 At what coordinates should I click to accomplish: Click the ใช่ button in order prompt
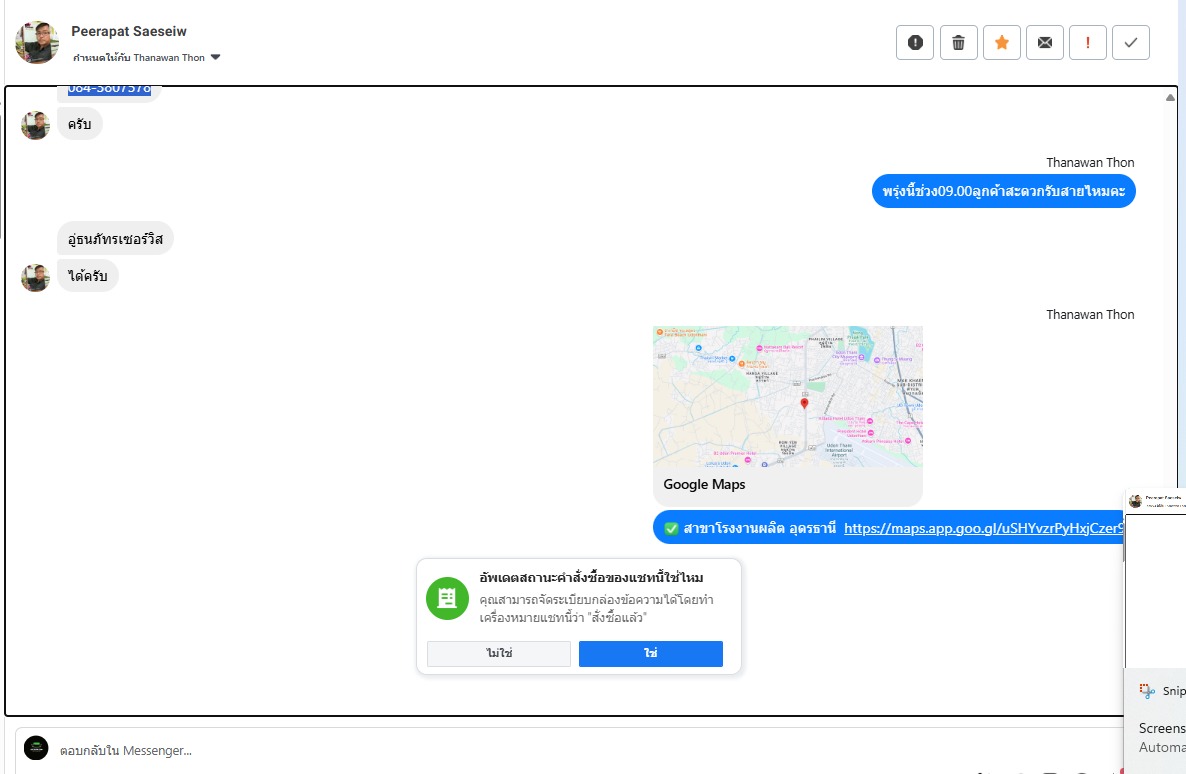[650, 653]
